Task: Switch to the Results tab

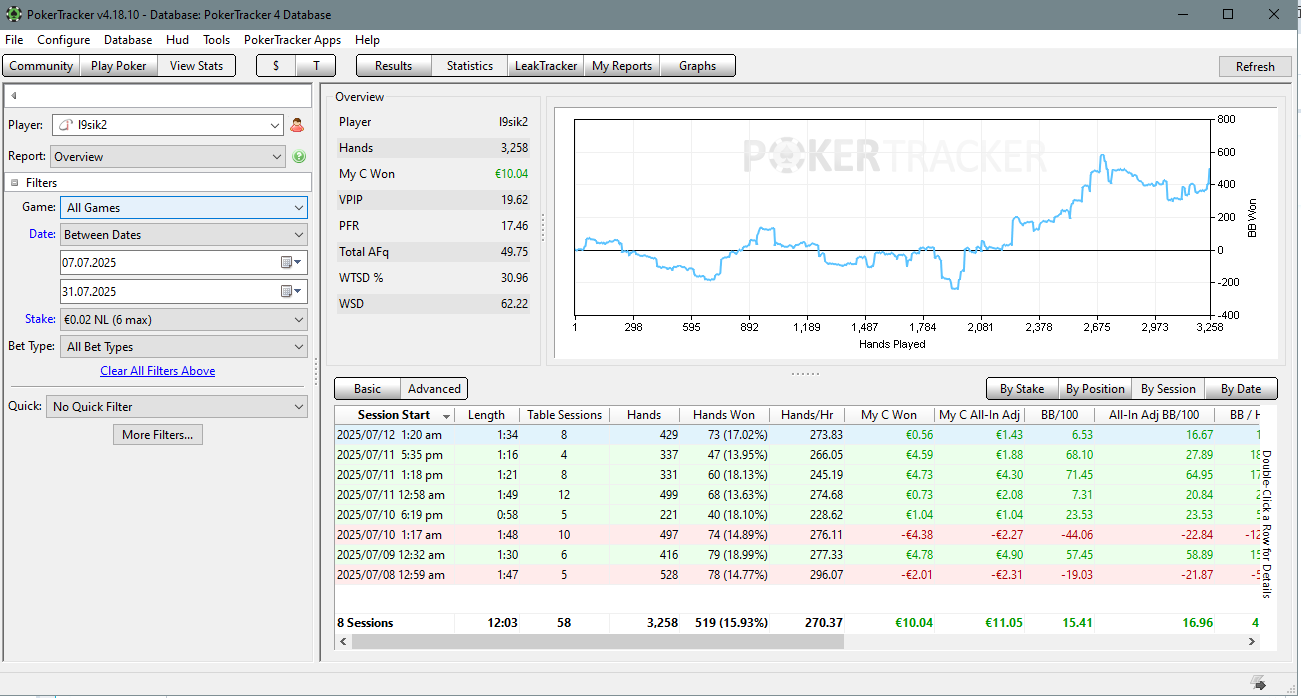Action: pyautogui.click(x=394, y=66)
